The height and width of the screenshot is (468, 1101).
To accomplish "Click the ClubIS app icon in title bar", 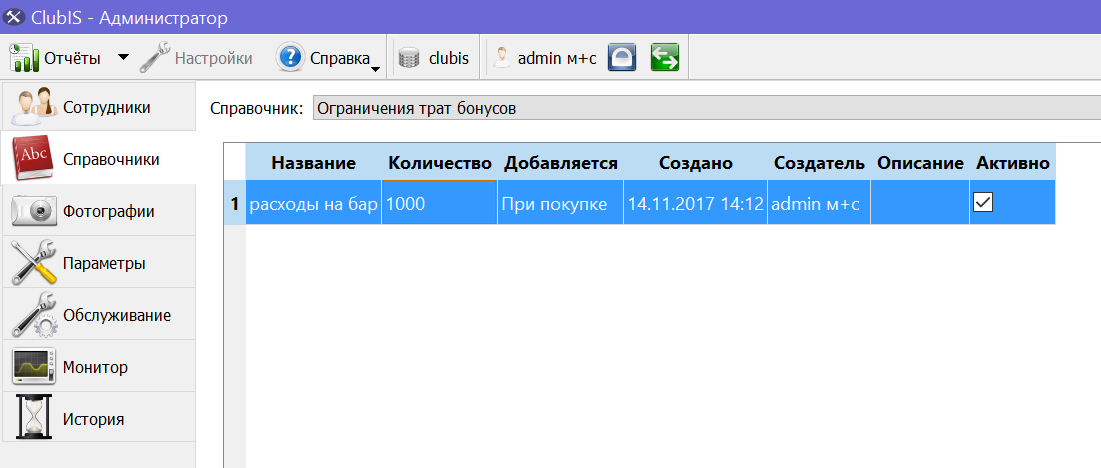I will (14, 18).
